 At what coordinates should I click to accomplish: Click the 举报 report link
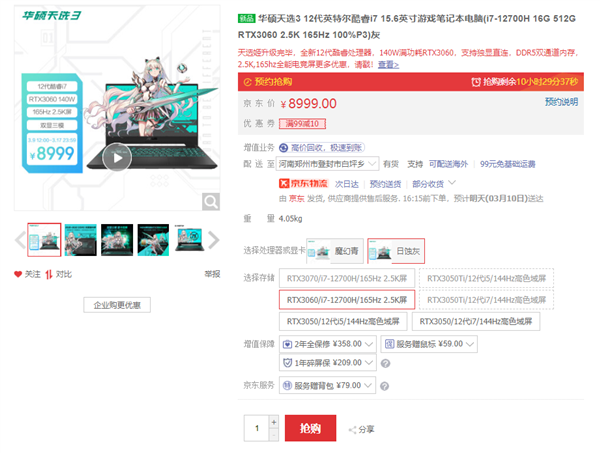click(x=212, y=274)
